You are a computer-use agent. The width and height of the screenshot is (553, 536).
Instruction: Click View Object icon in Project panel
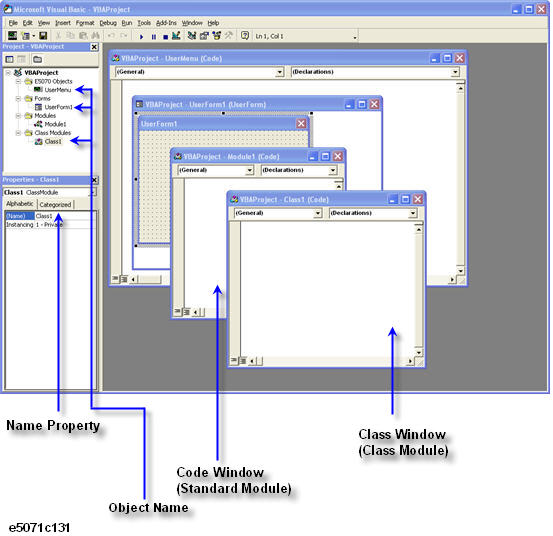coord(22,59)
